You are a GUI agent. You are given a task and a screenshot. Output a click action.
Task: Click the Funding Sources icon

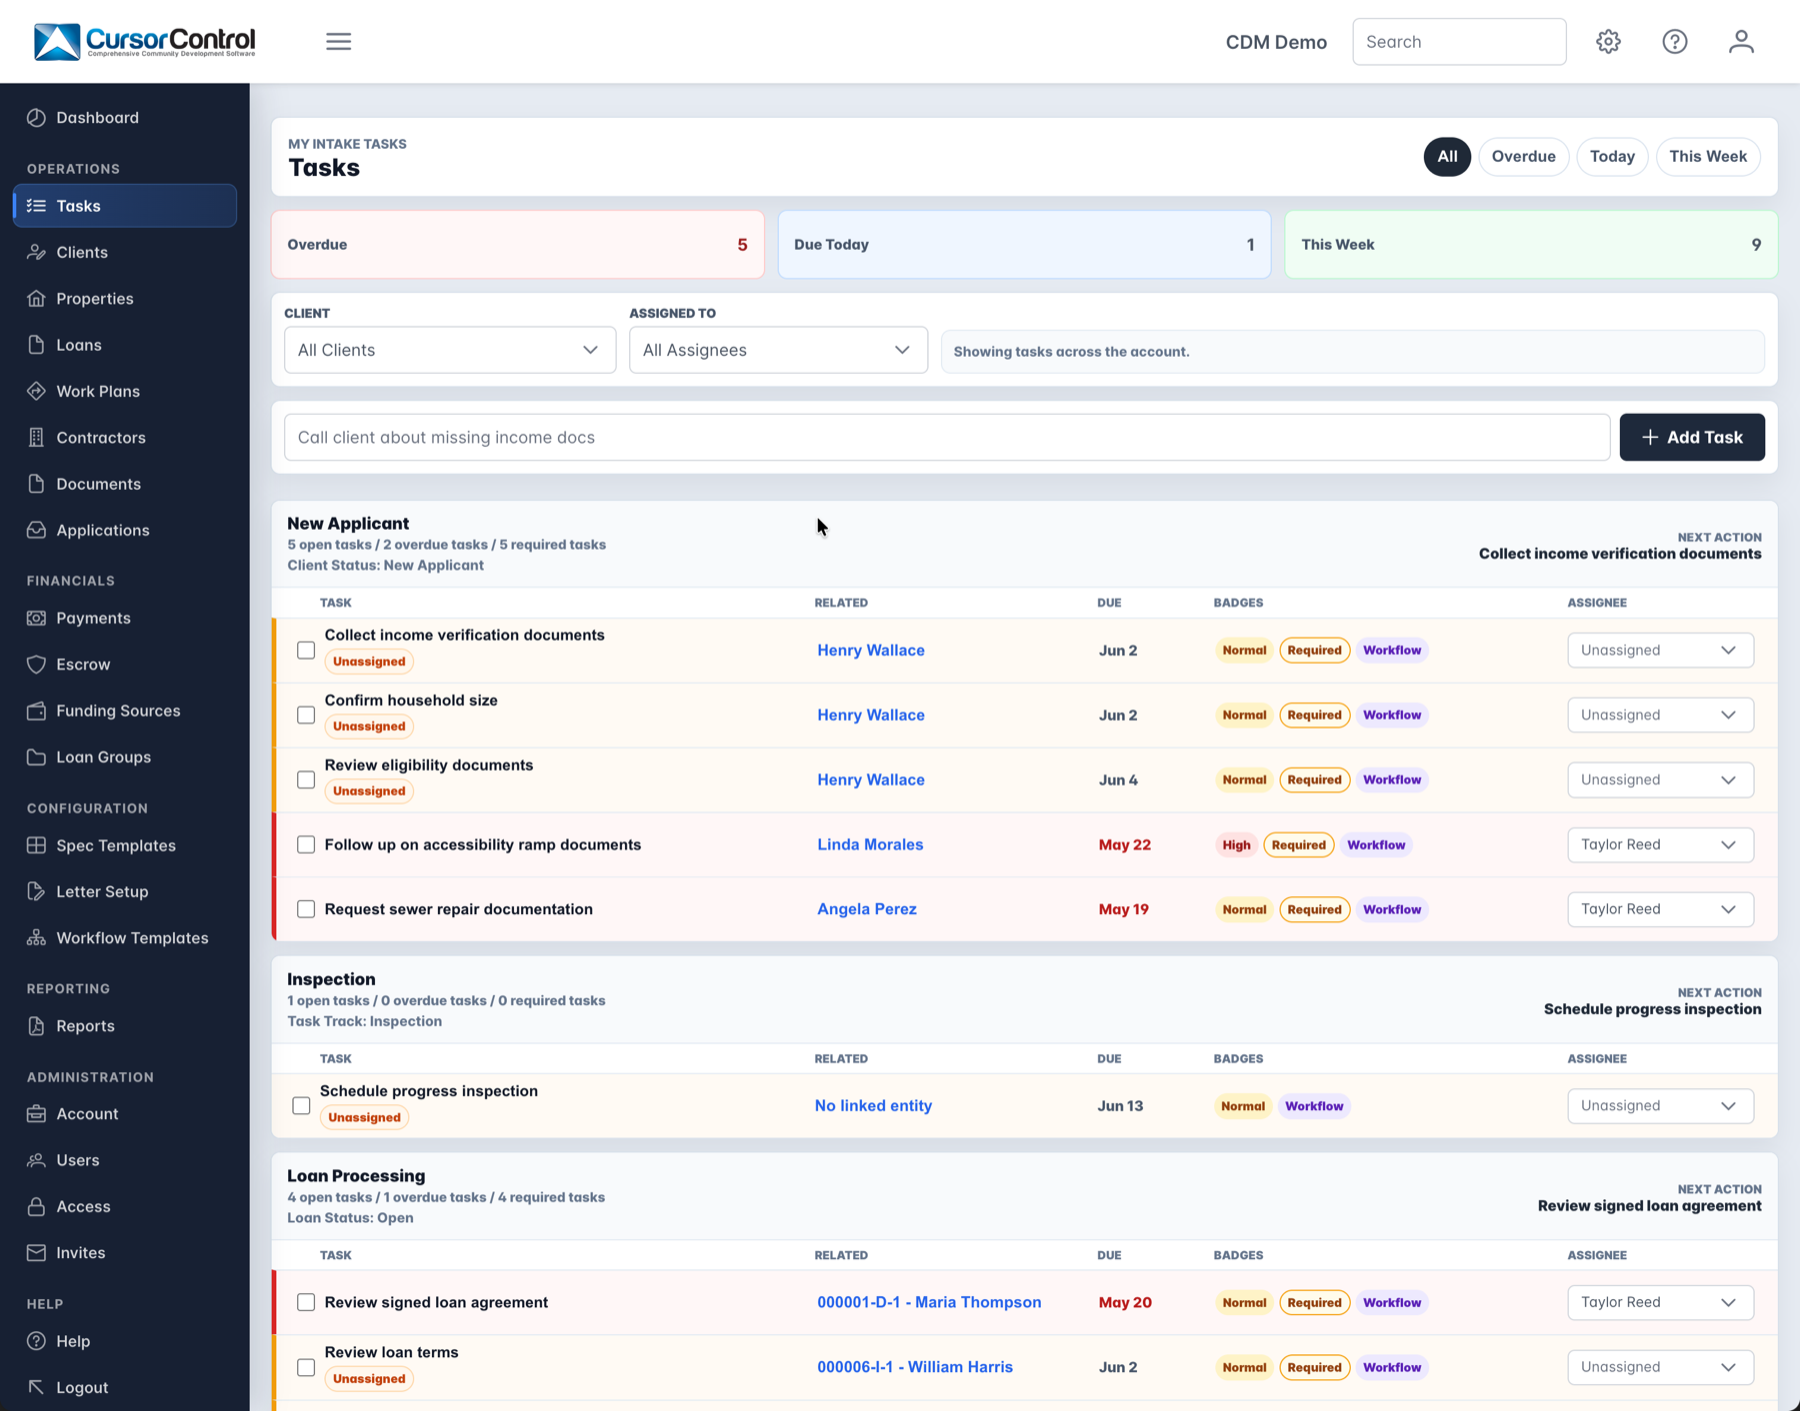(37, 711)
